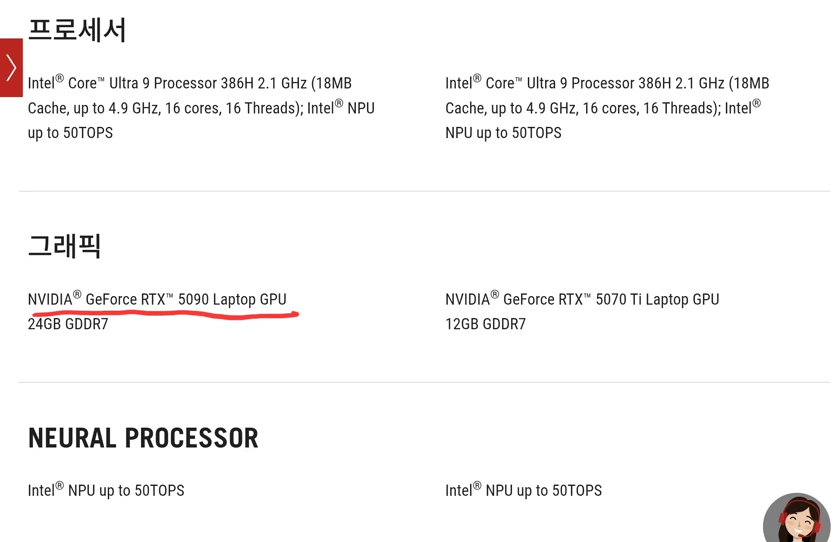Select the 24GB GDDR7 memory text
Screen dimensions: 835x542
pyautogui.click(x=68, y=324)
